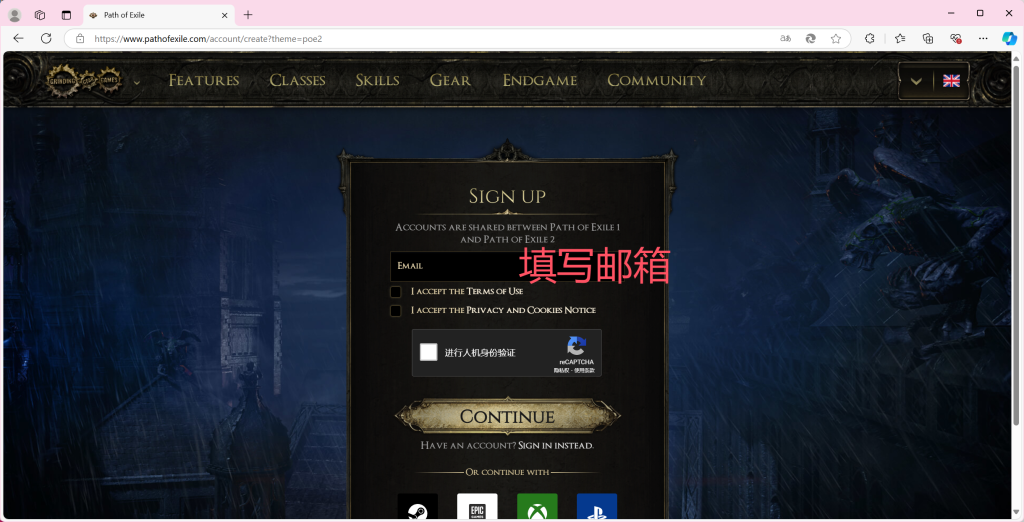Open the Features menu
1024x522 pixels.
[x=204, y=80]
